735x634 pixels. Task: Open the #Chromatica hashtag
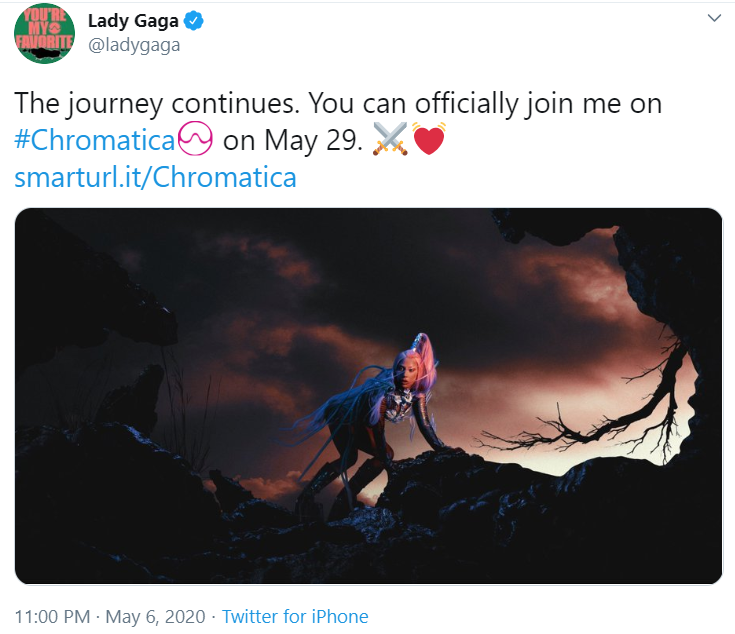pos(96,139)
